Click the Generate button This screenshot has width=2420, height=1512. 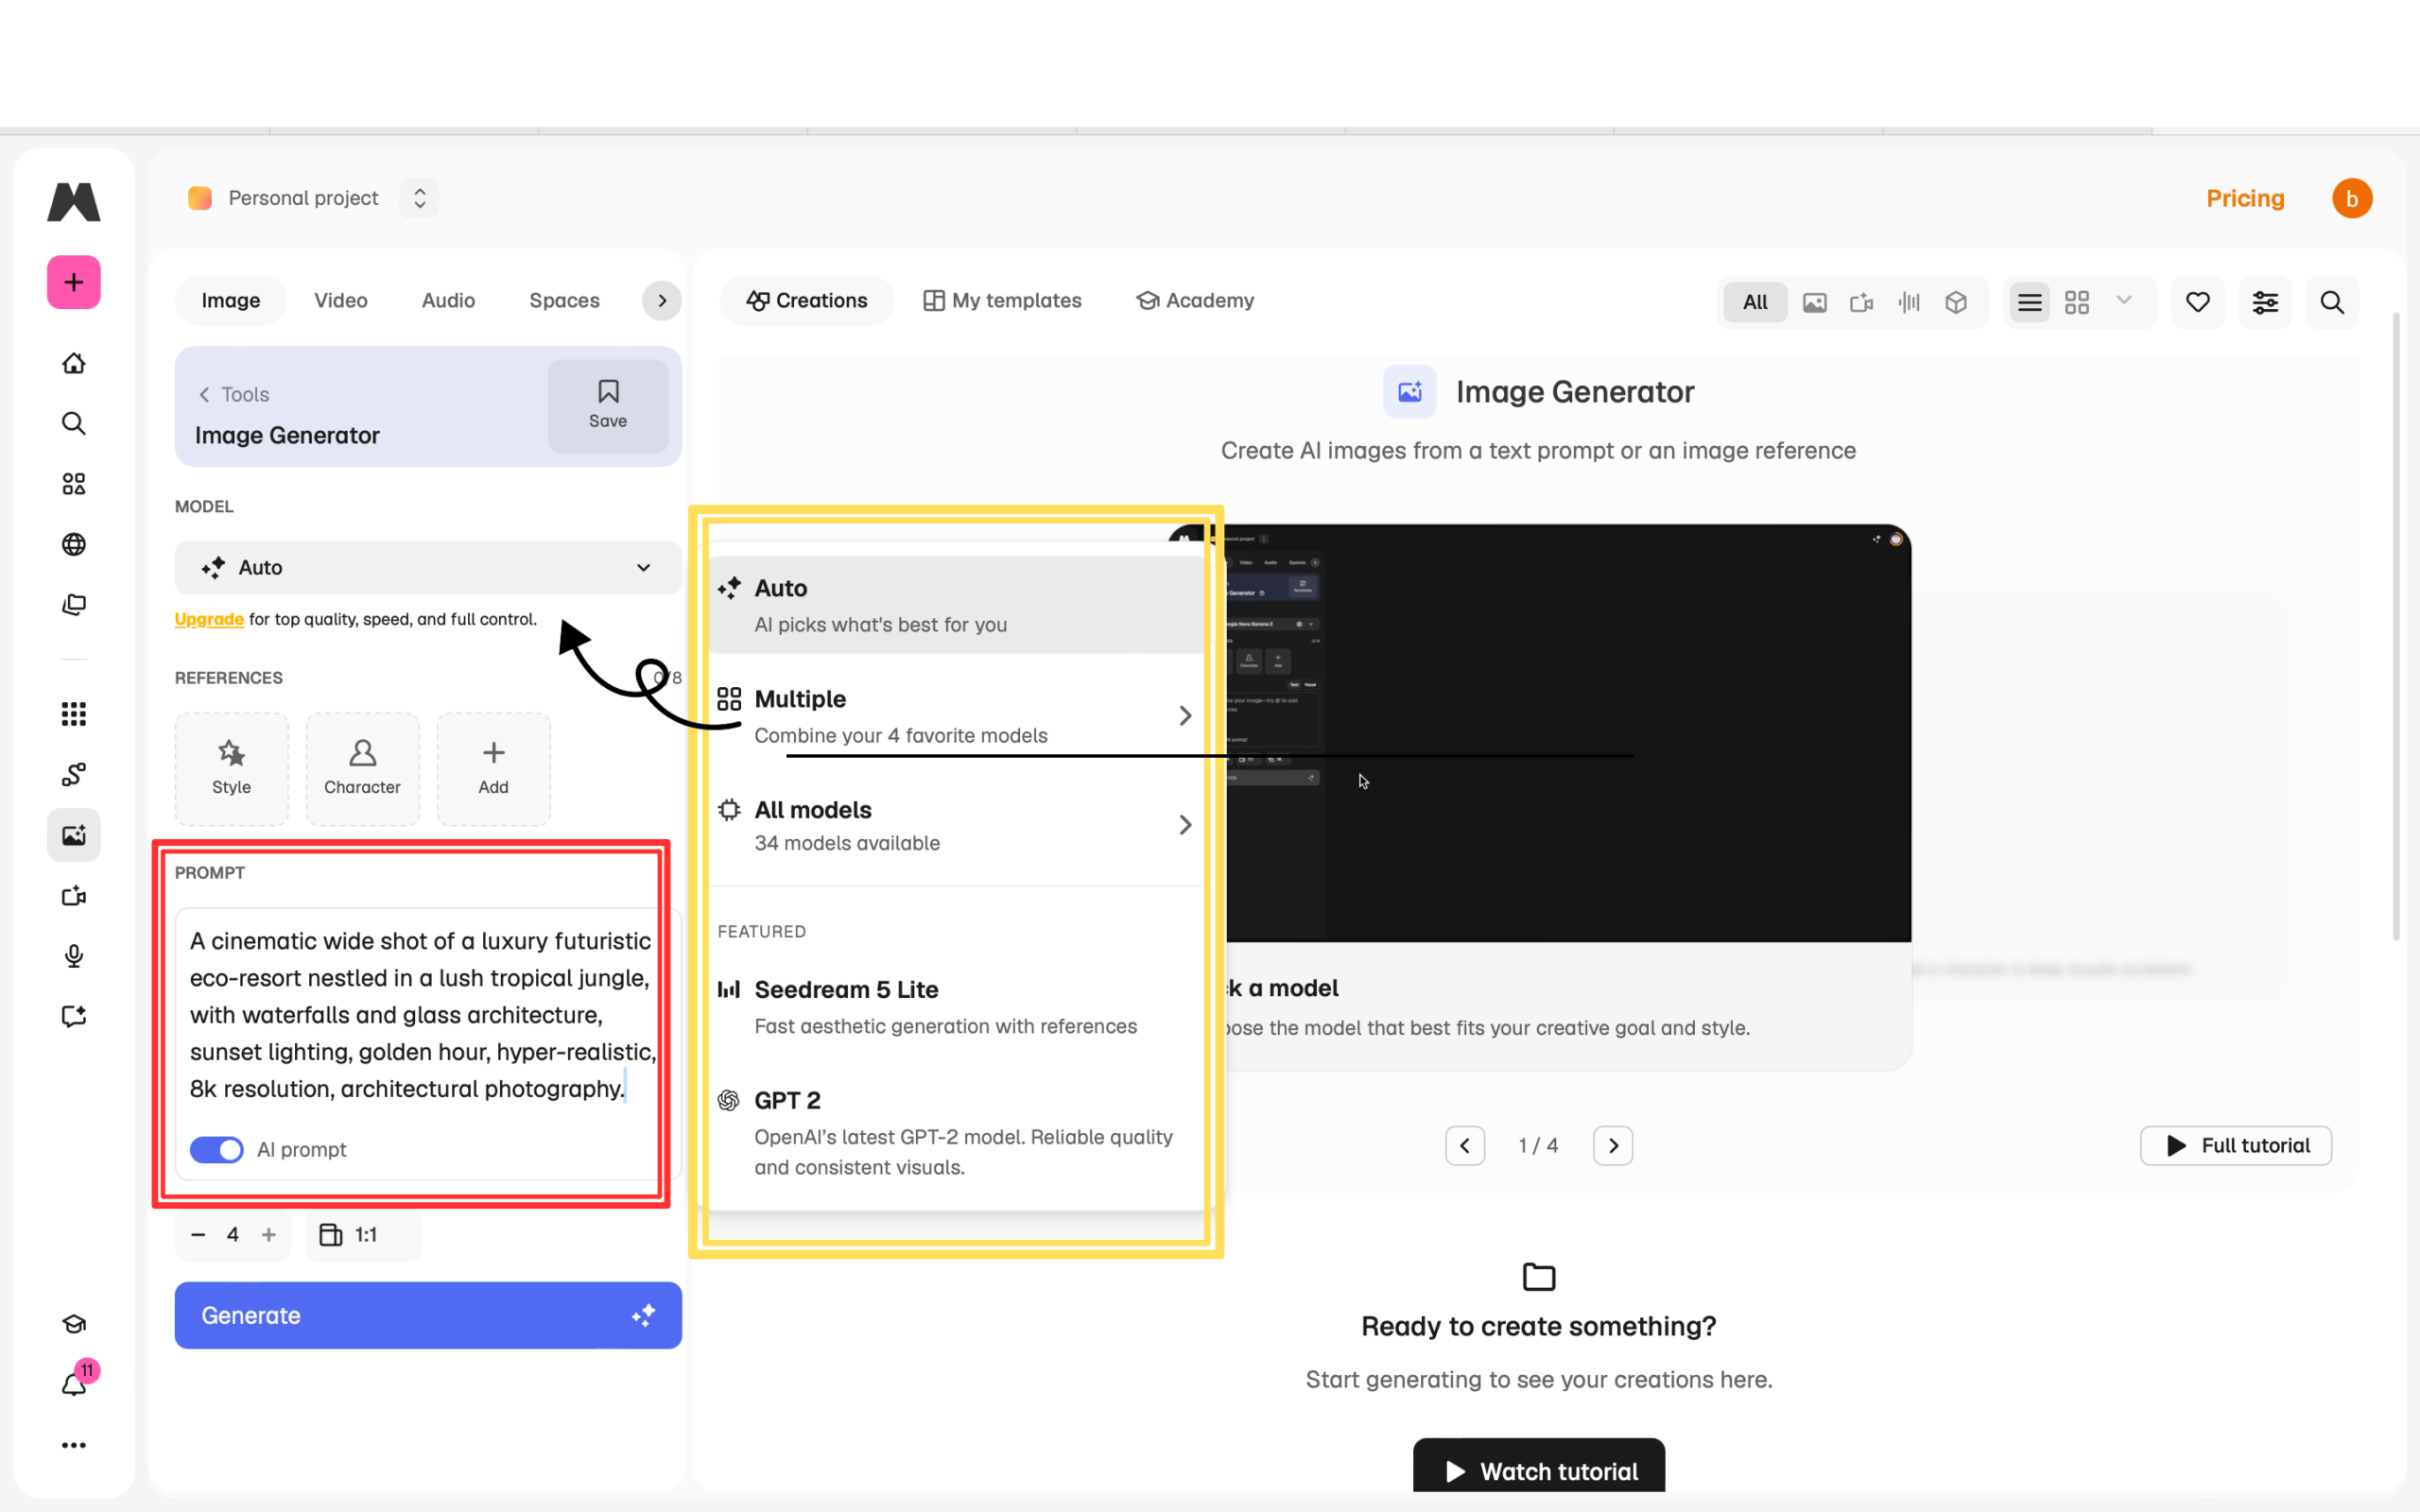point(428,1315)
